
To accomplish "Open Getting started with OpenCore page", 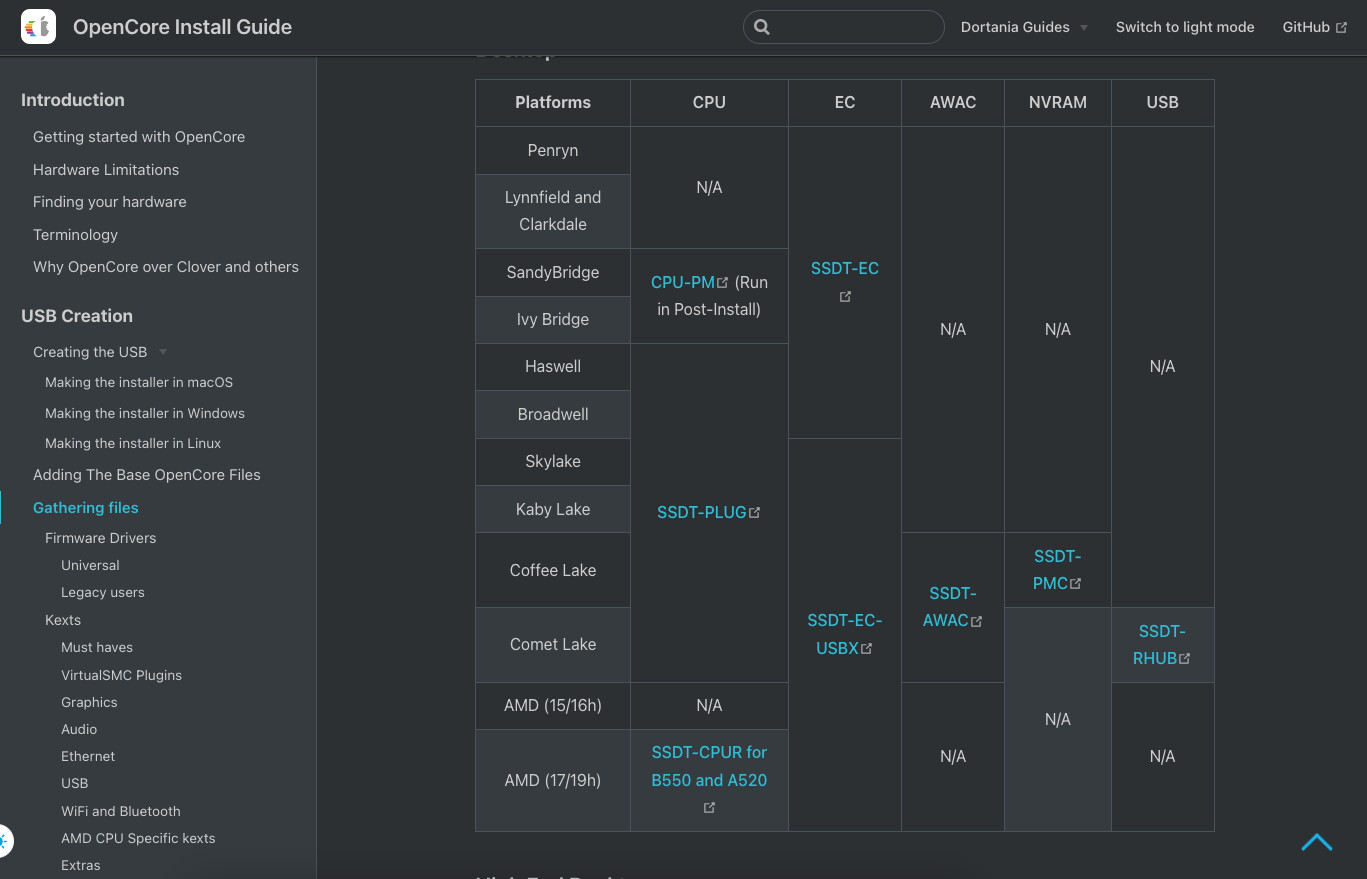I will tap(139, 137).
